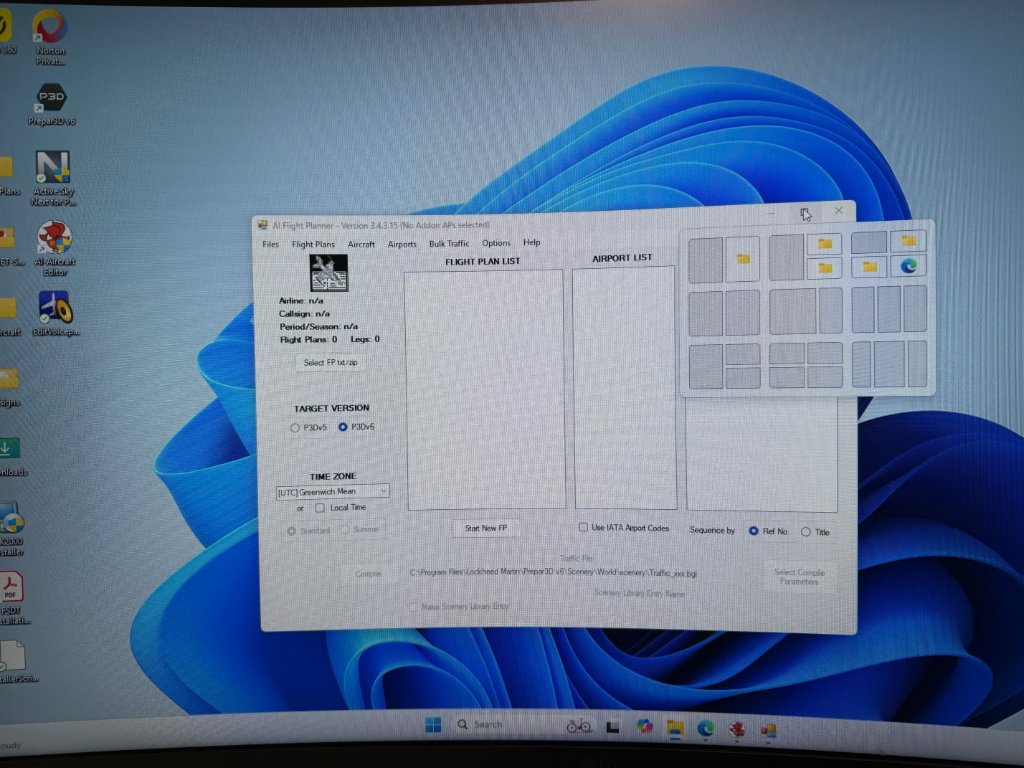Select the P3Dv5 target version radio button
1024x768 pixels.
[295, 428]
